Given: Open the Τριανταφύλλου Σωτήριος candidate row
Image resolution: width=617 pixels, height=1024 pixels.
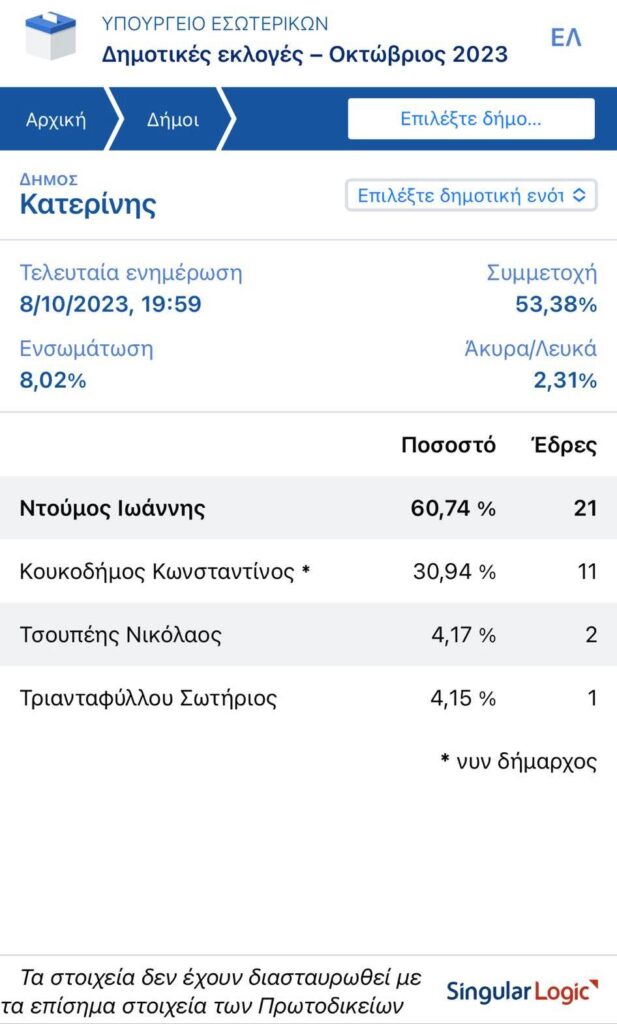Looking at the screenshot, I should (x=308, y=698).
